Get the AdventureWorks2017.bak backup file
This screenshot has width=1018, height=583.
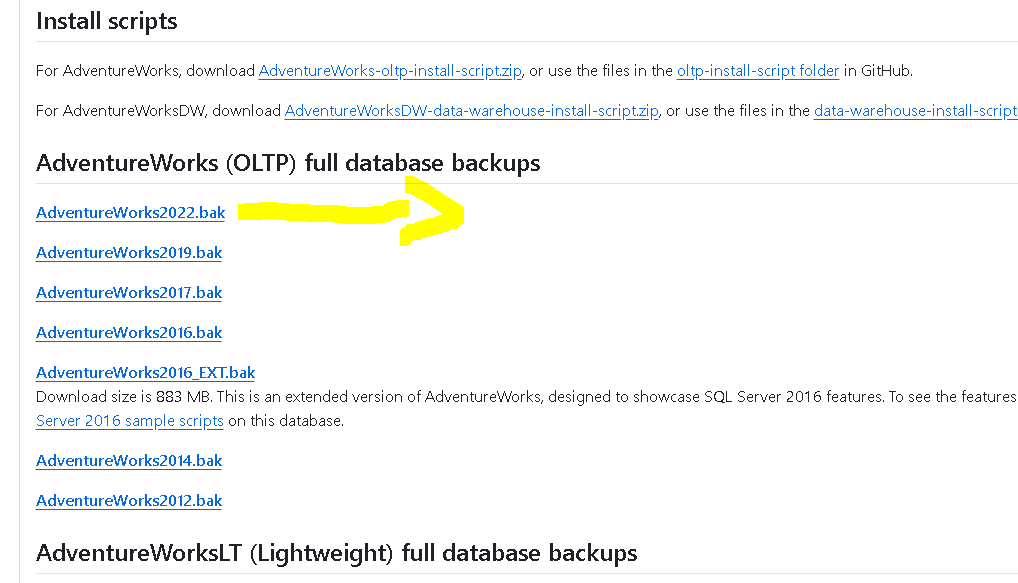(129, 293)
